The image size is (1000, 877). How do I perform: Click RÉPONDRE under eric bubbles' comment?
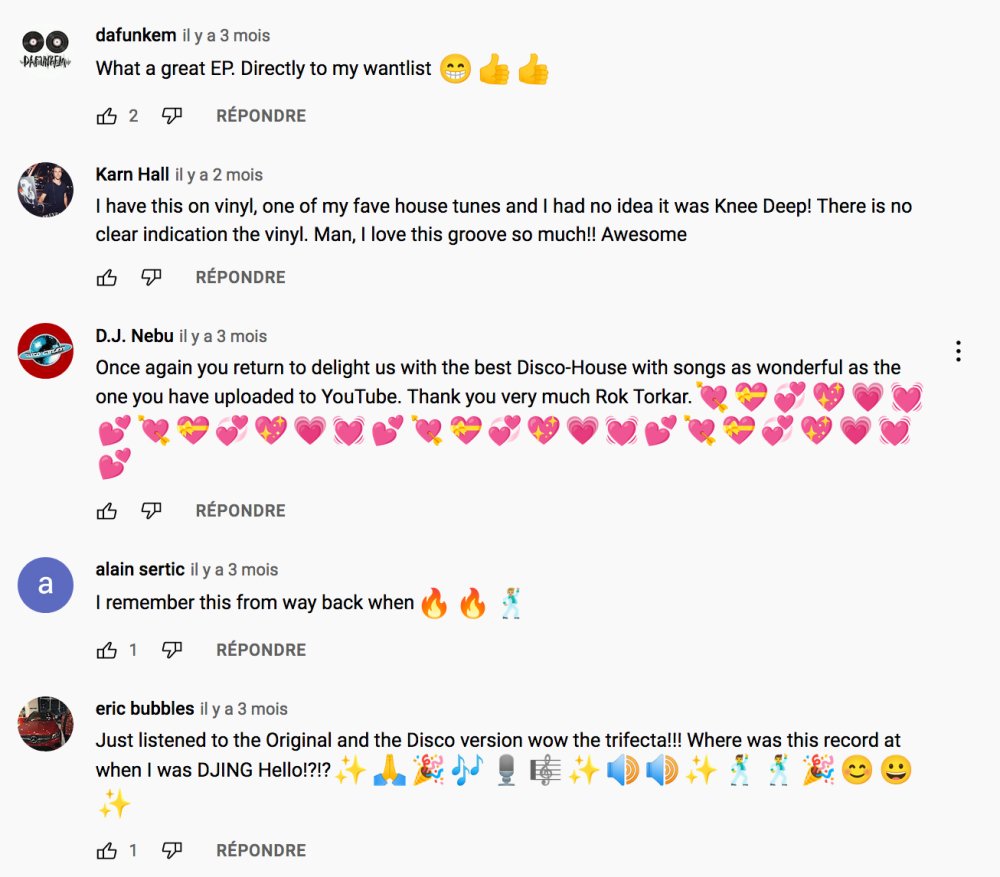point(261,851)
